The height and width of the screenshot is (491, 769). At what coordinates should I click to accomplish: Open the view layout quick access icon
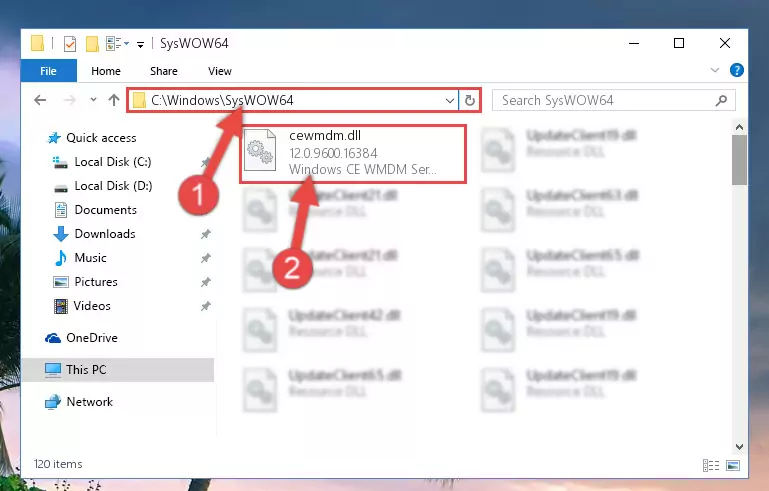[114, 44]
